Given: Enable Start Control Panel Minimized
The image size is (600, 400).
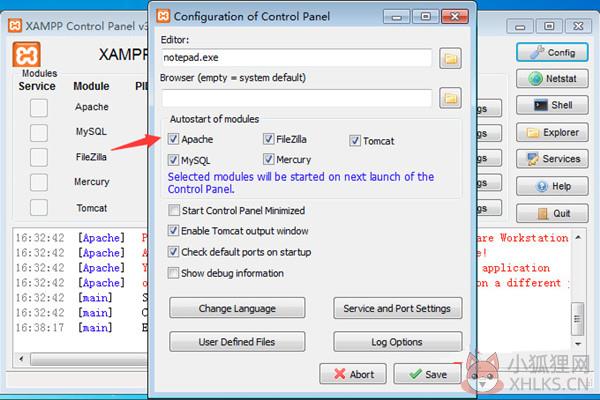Looking at the screenshot, I should (x=174, y=210).
